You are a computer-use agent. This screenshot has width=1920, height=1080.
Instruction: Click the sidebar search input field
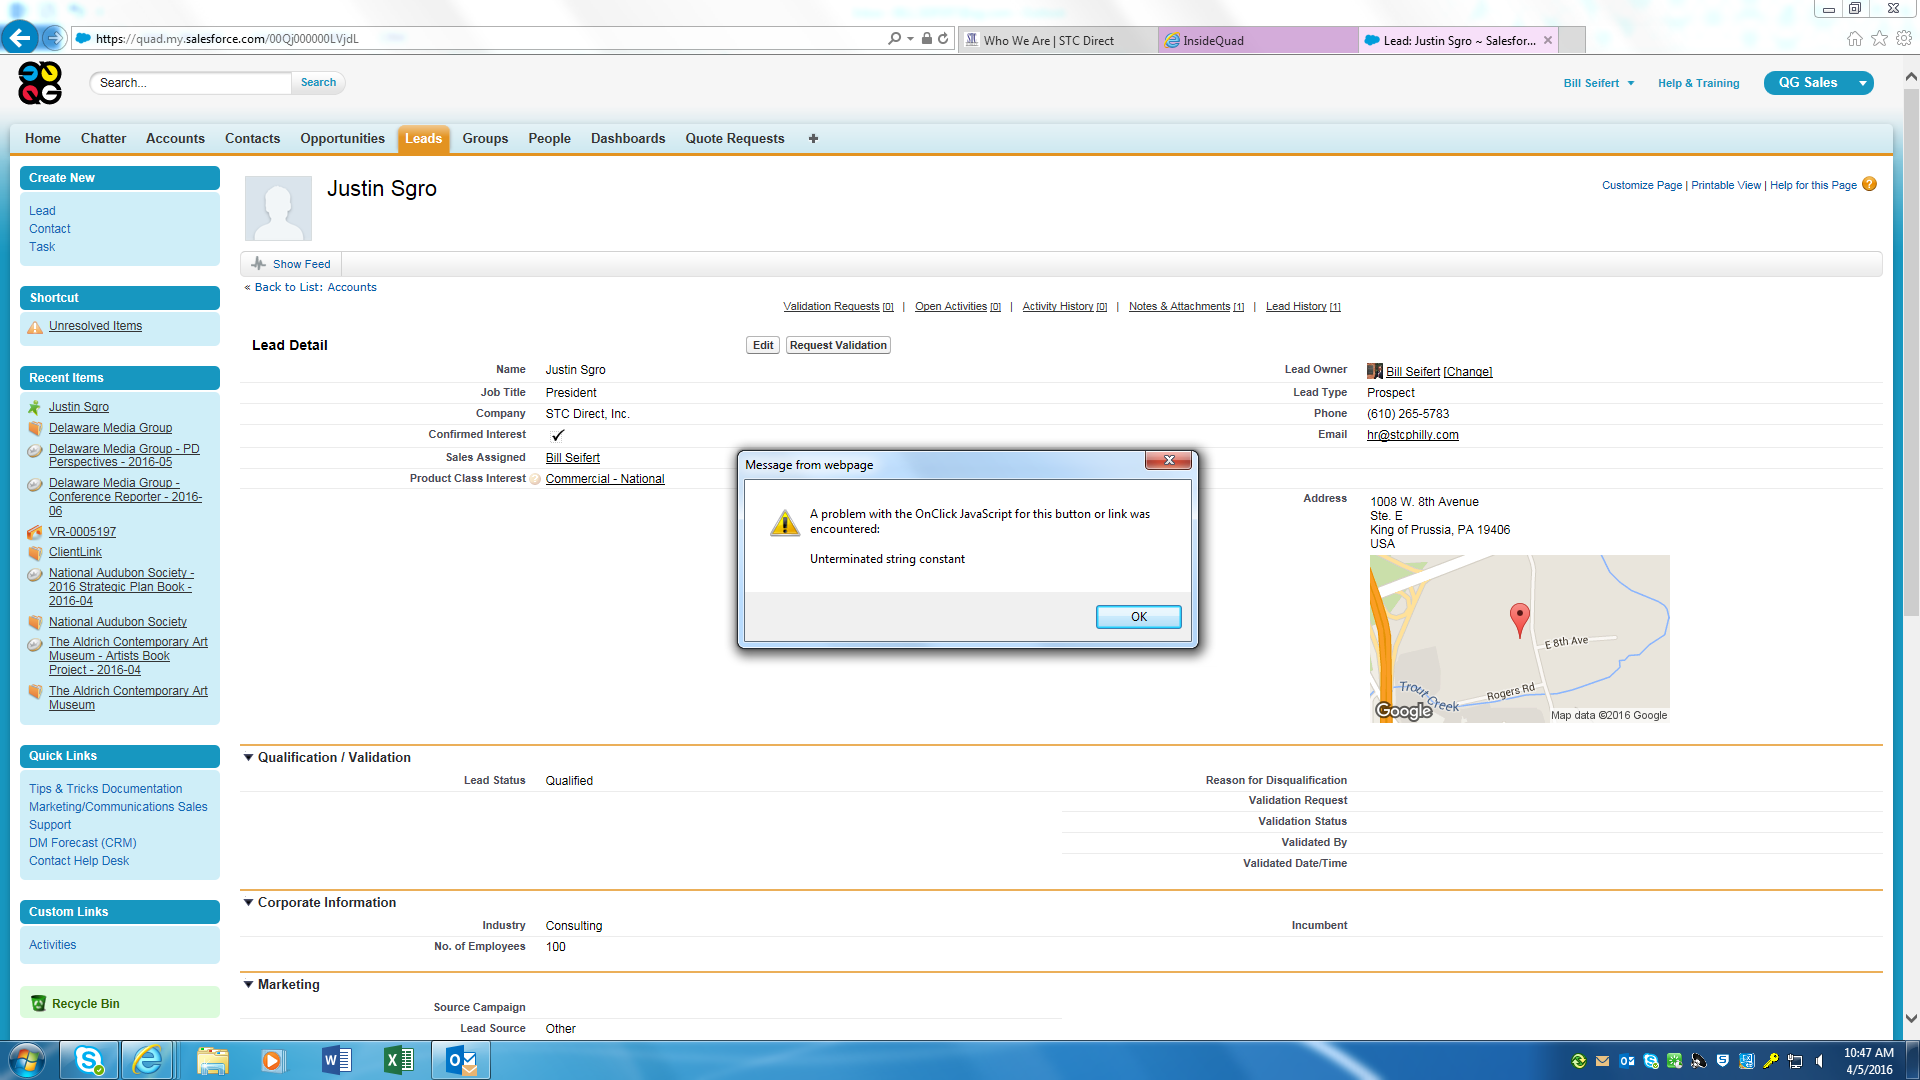(x=191, y=83)
